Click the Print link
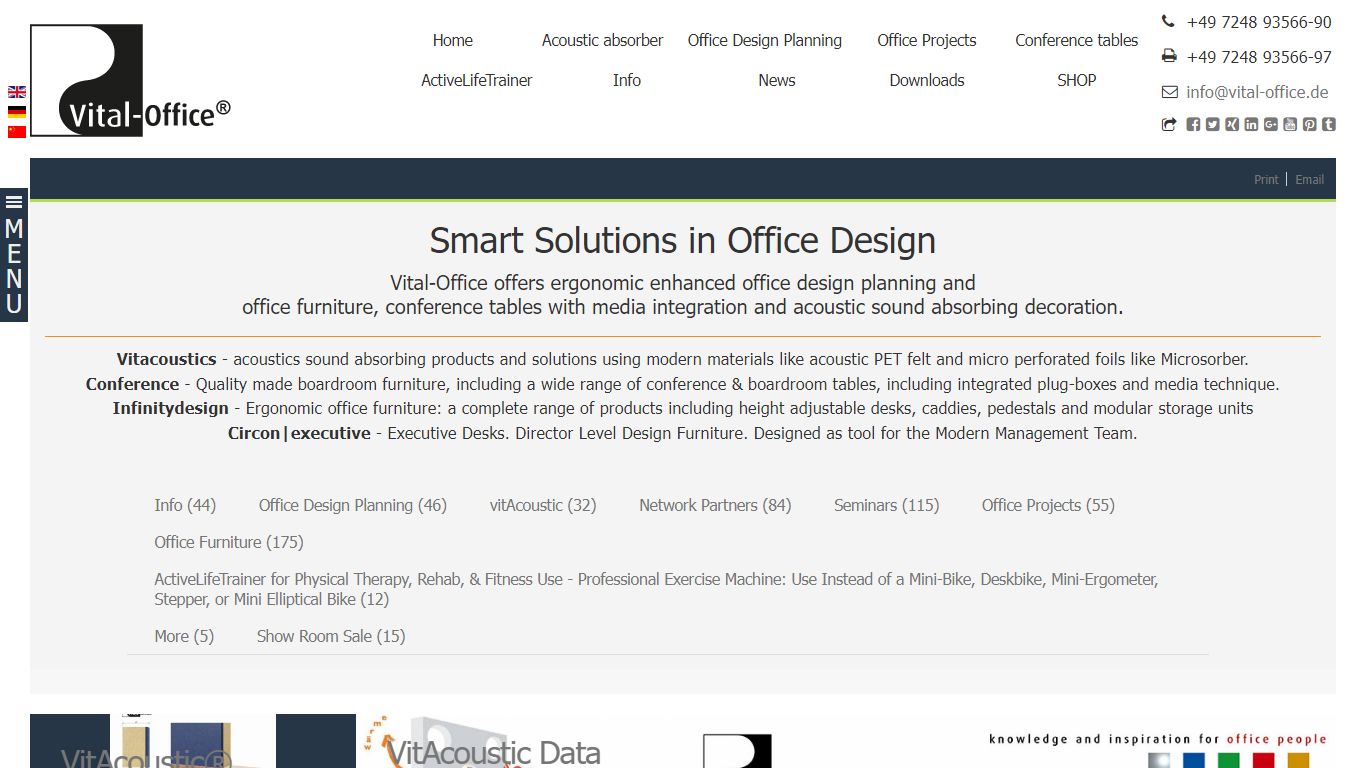Screen dimensions: 1366x768 1266,180
